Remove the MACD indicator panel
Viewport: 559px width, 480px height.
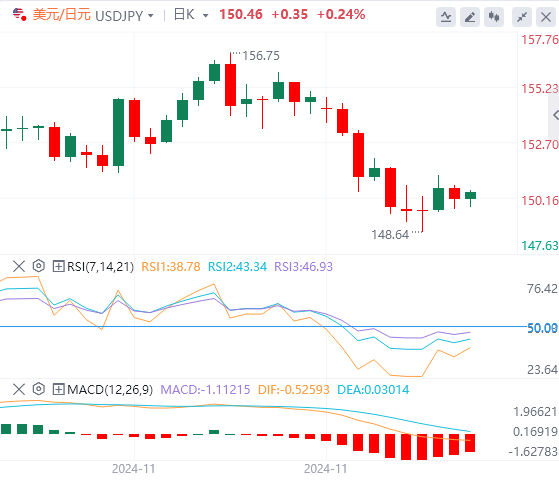pos(19,389)
